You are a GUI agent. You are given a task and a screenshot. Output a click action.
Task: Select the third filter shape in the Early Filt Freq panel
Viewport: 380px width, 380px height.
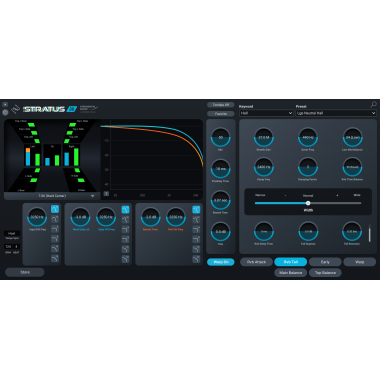pyautogui.click(x=125, y=229)
